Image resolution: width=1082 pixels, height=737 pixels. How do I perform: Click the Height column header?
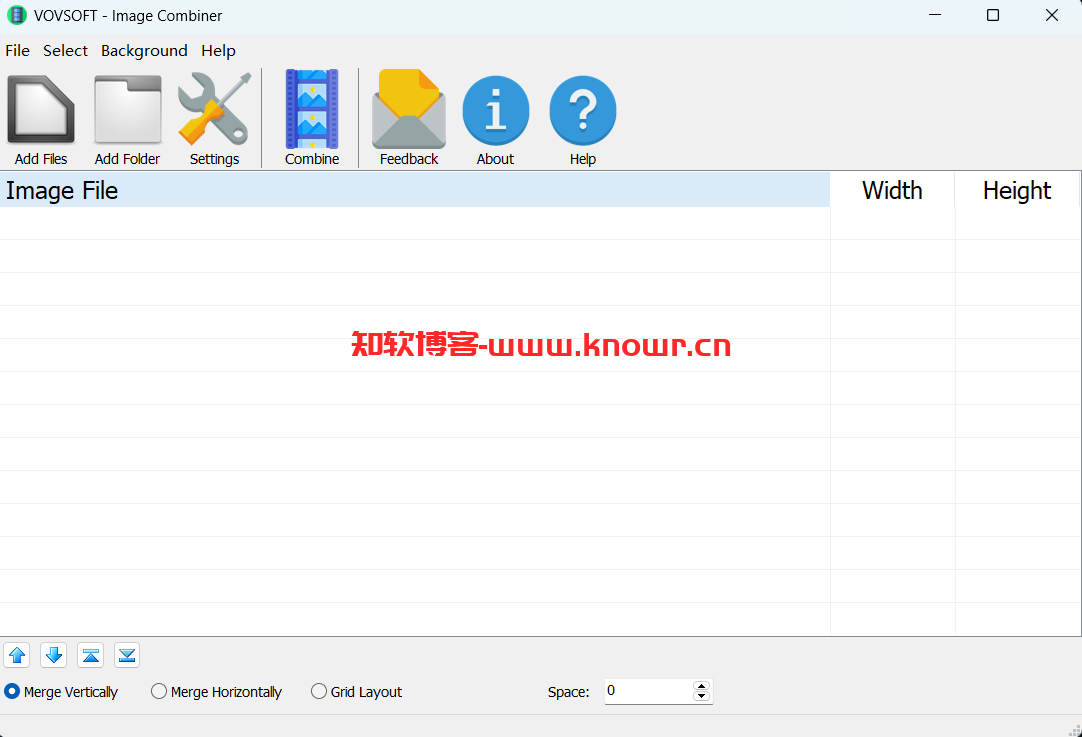click(x=1017, y=190)
